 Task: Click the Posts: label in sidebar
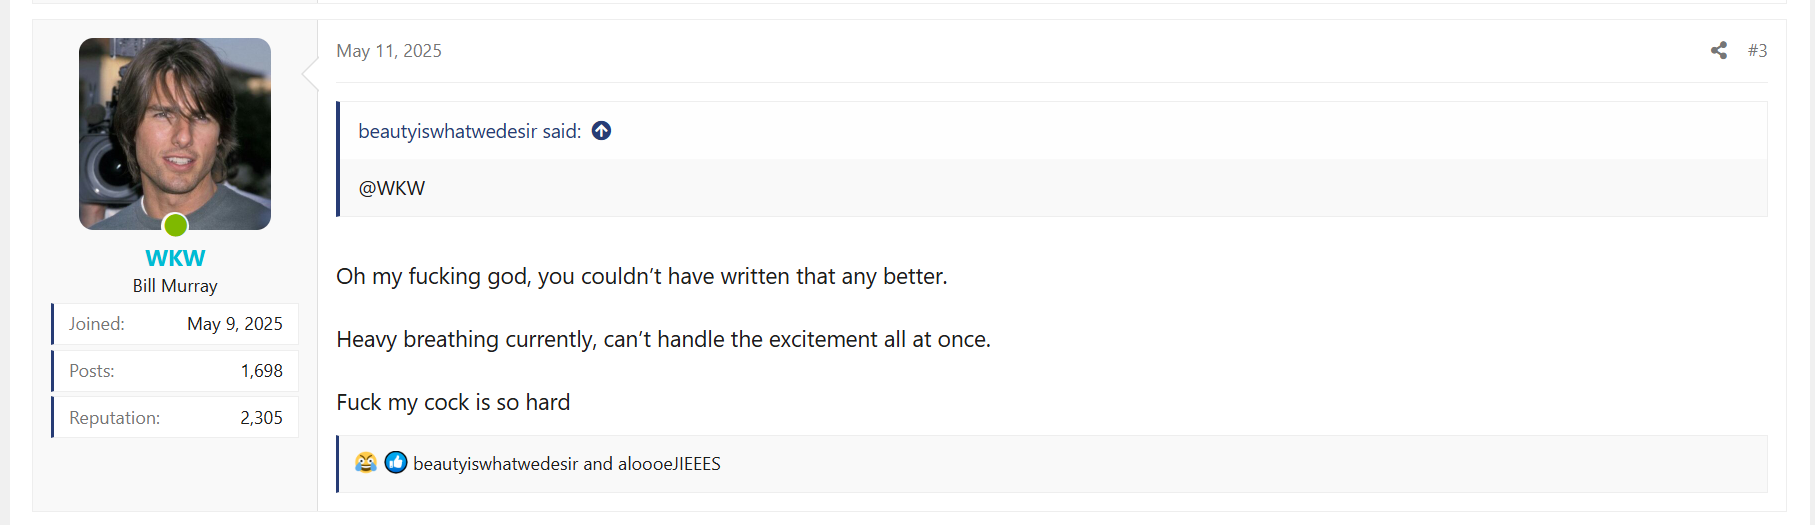point(92,371)
